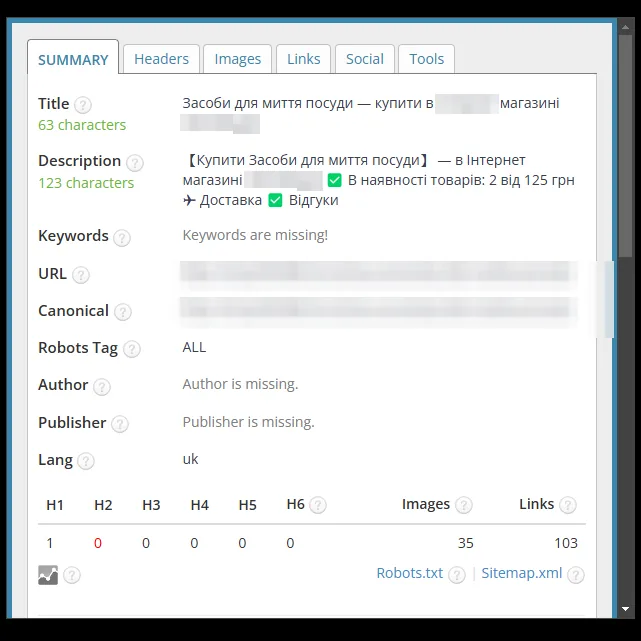641x641 pixels.
Task: Click the help icon beside Lang
Action: pos(86,461)
